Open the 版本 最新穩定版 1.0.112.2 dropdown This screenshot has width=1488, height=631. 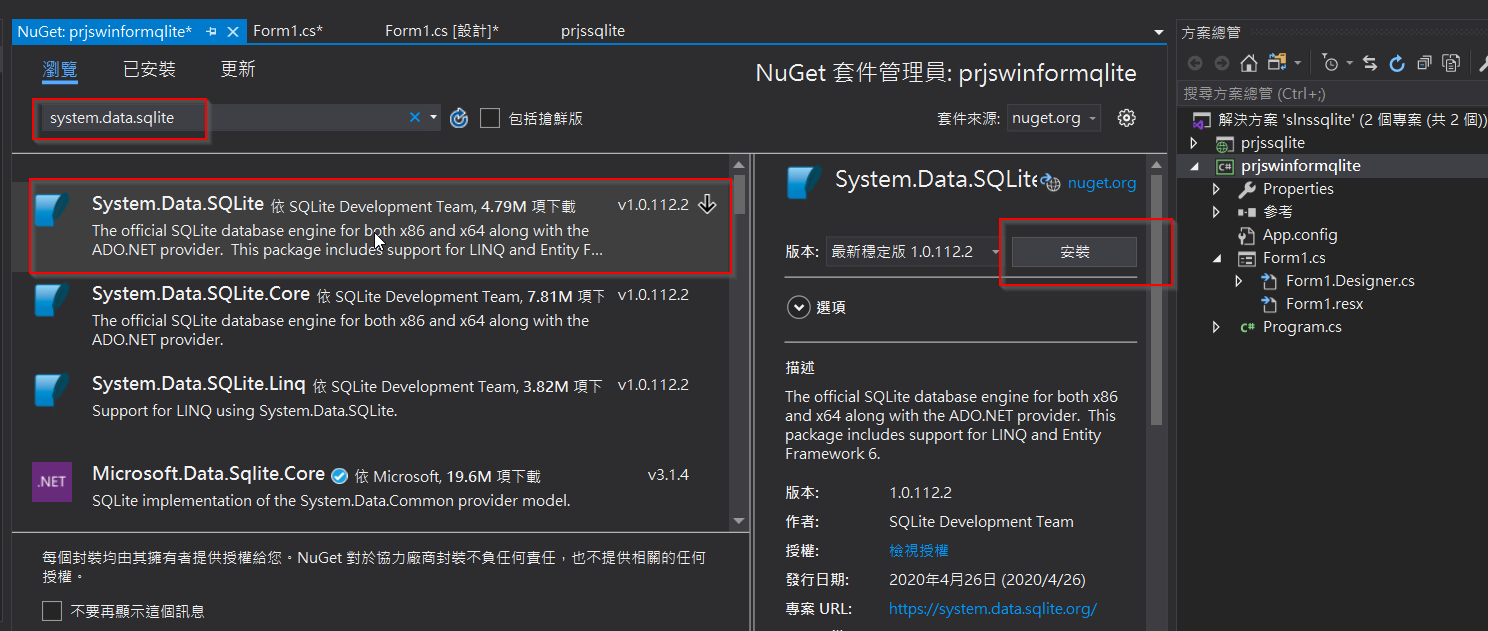[914, 252]
